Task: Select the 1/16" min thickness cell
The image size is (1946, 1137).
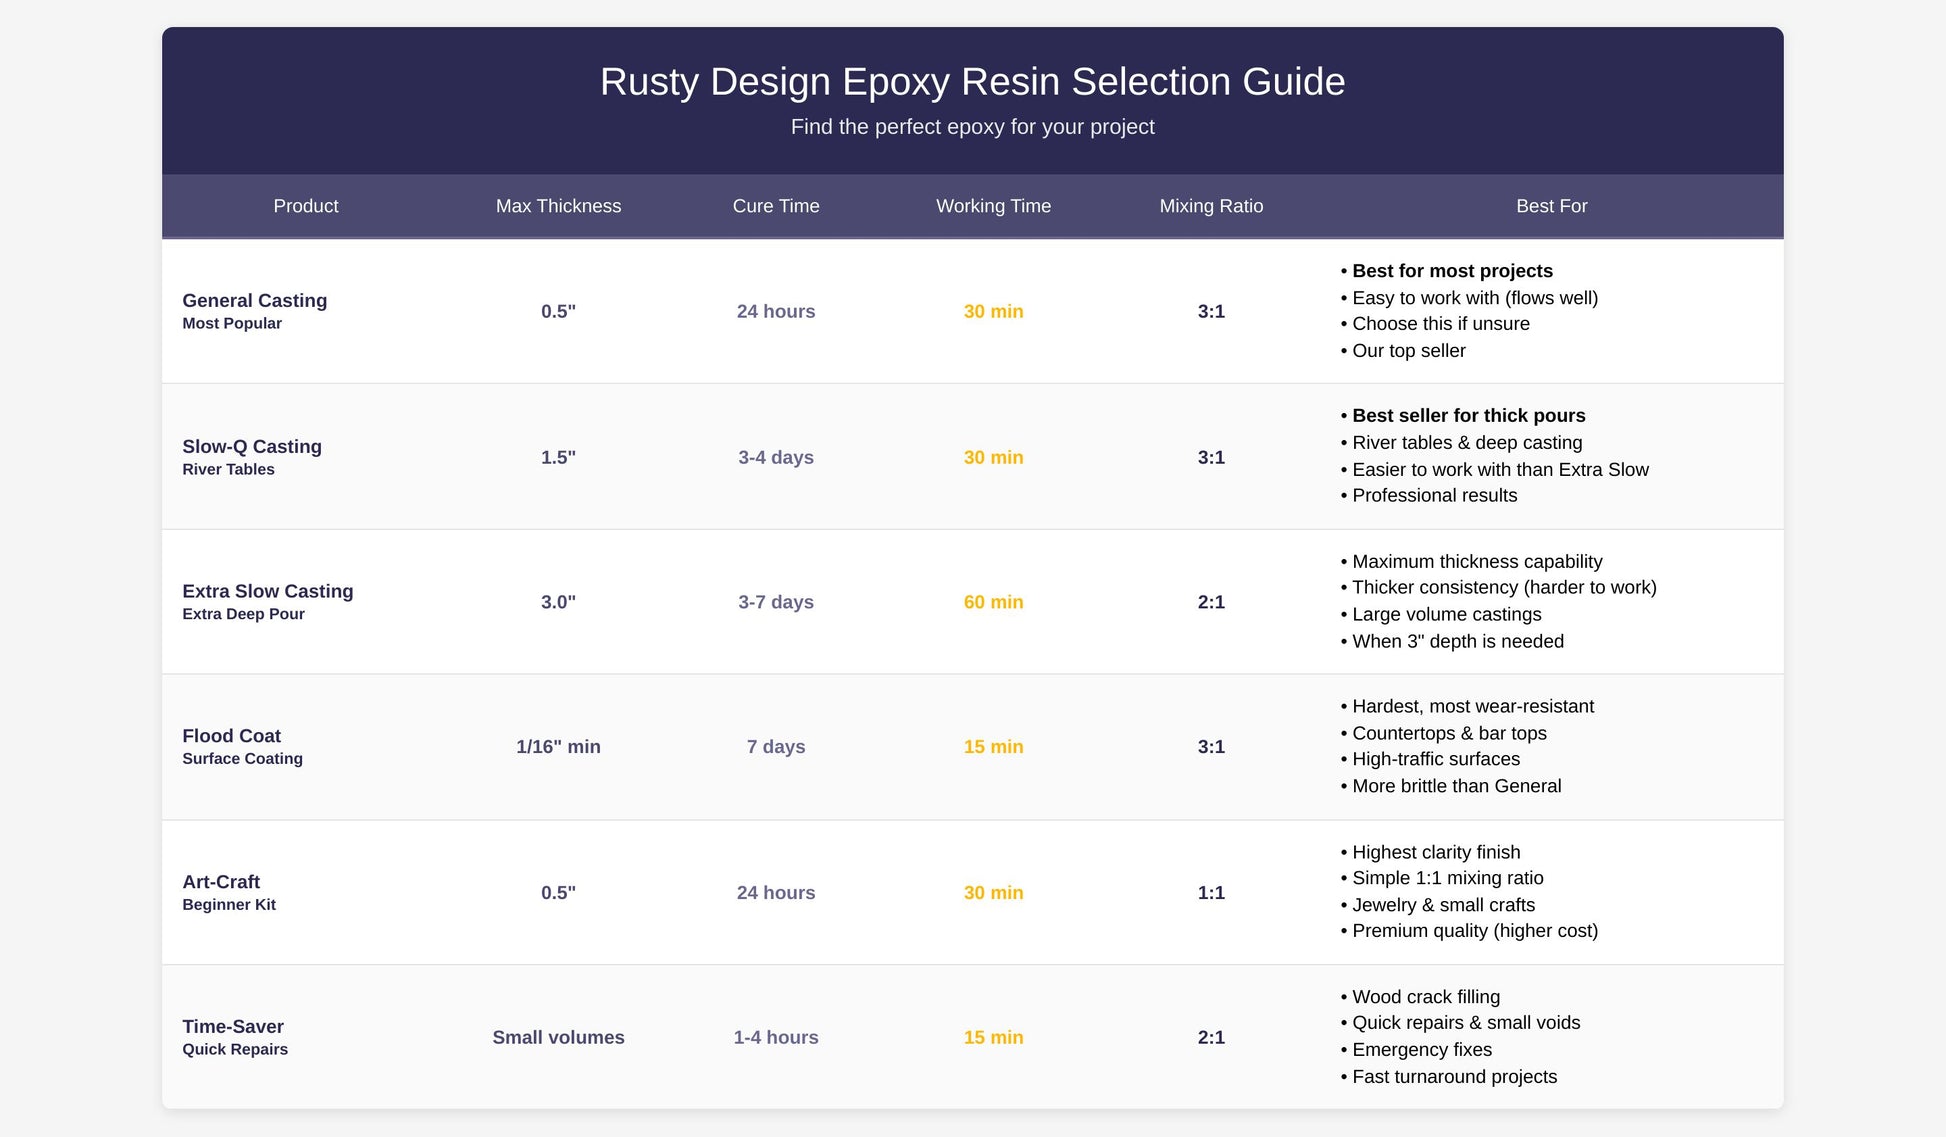Action: pos(558,747)
